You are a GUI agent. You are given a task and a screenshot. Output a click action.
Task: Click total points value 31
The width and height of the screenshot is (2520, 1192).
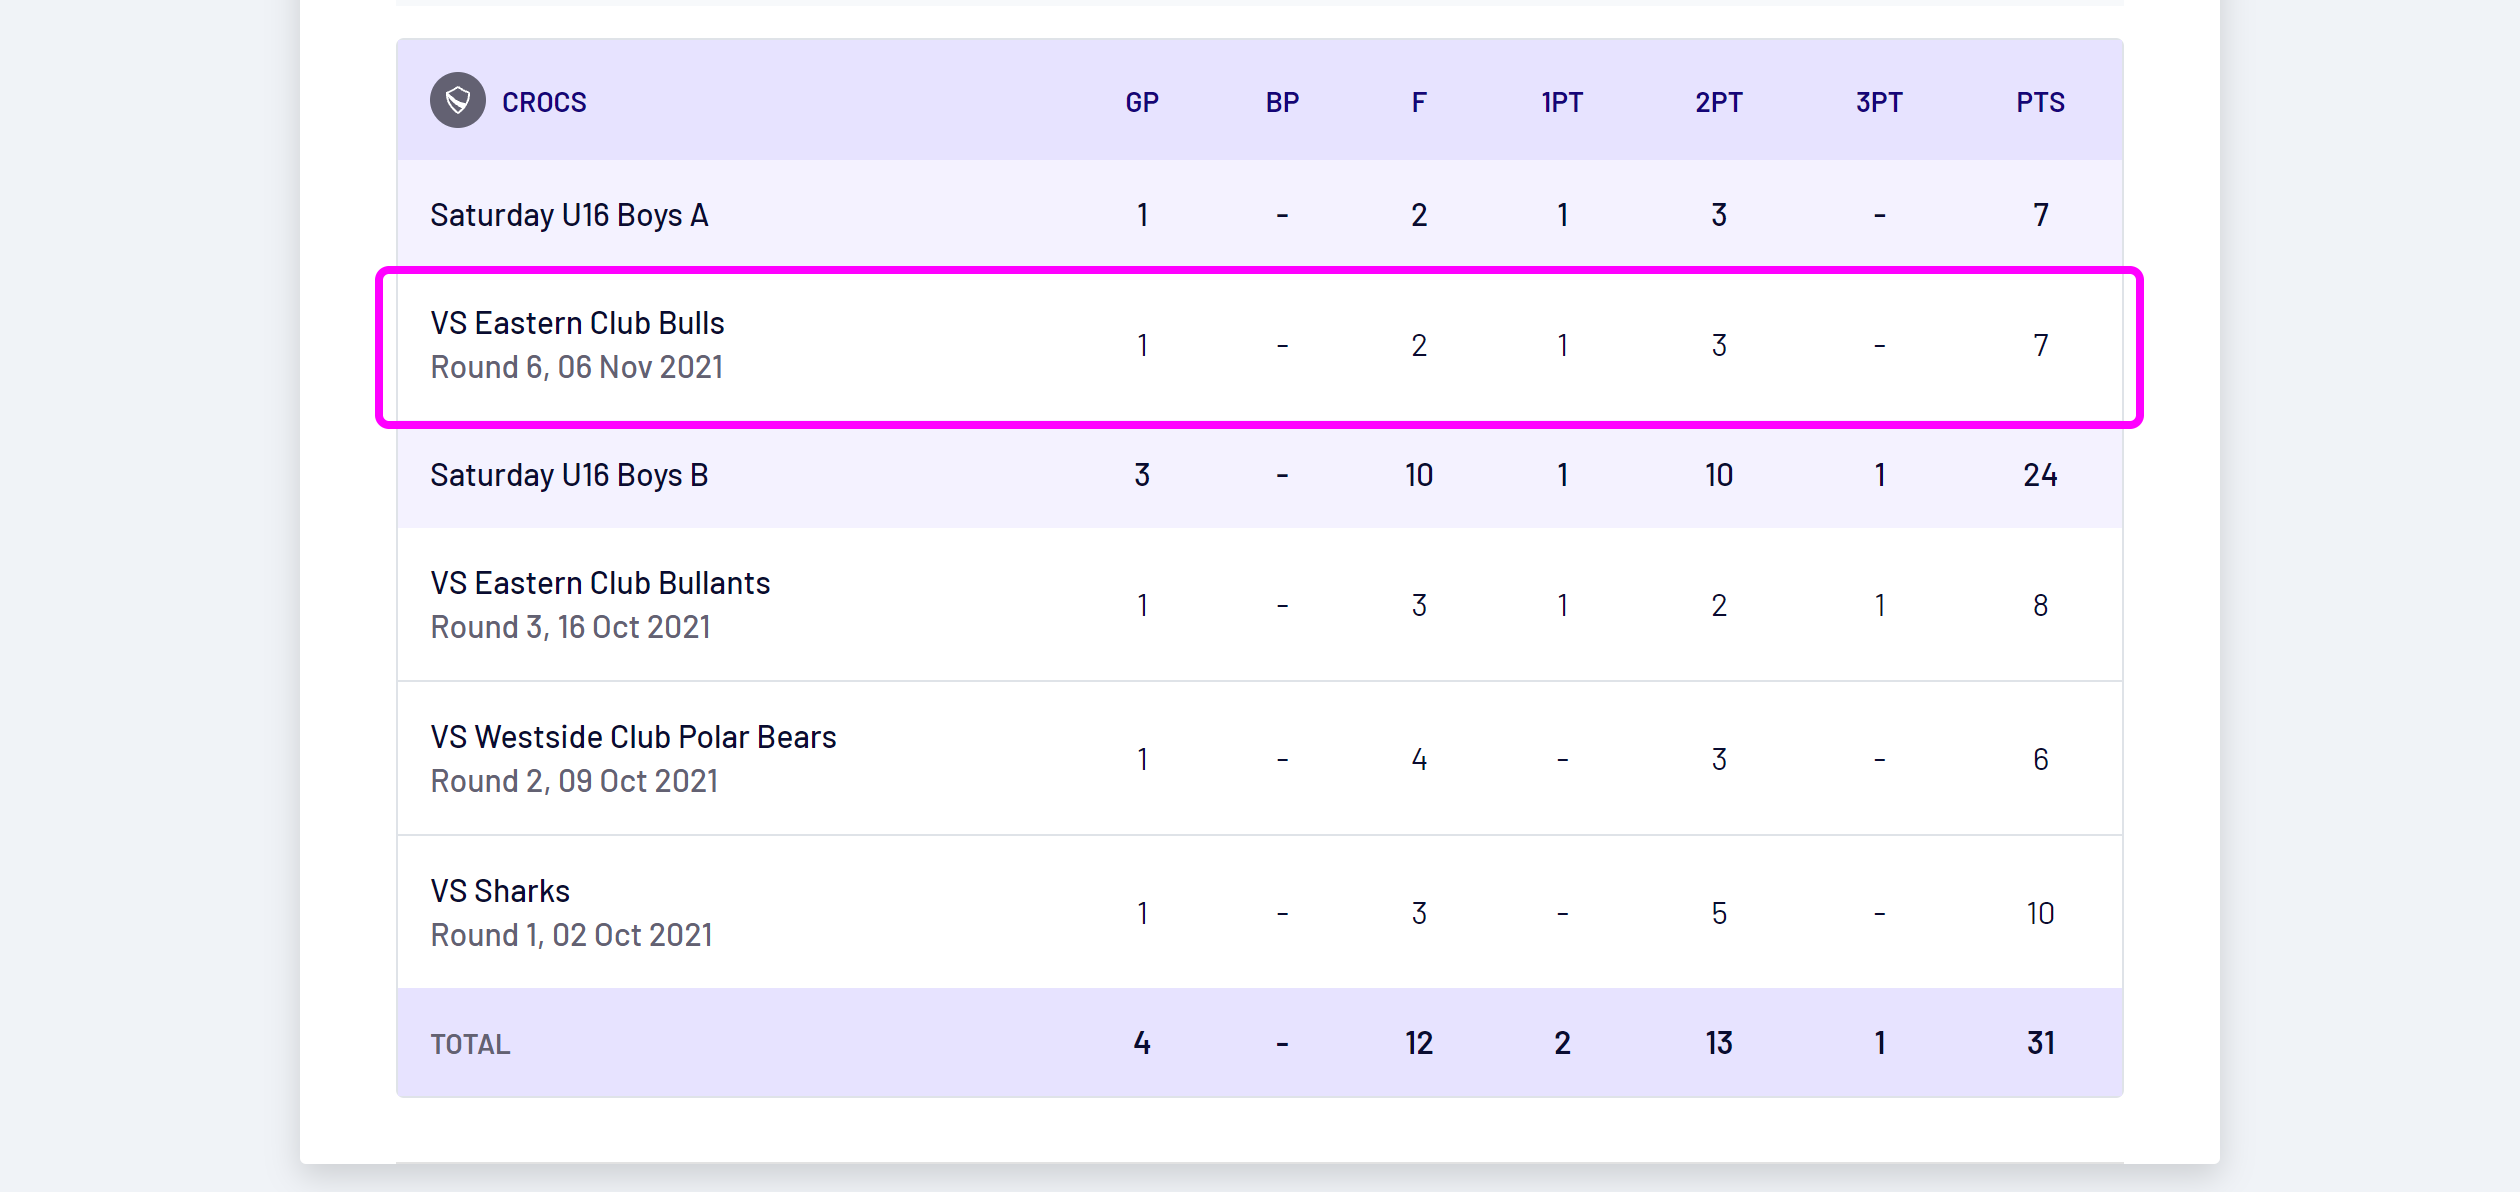coord(2040,1043)
